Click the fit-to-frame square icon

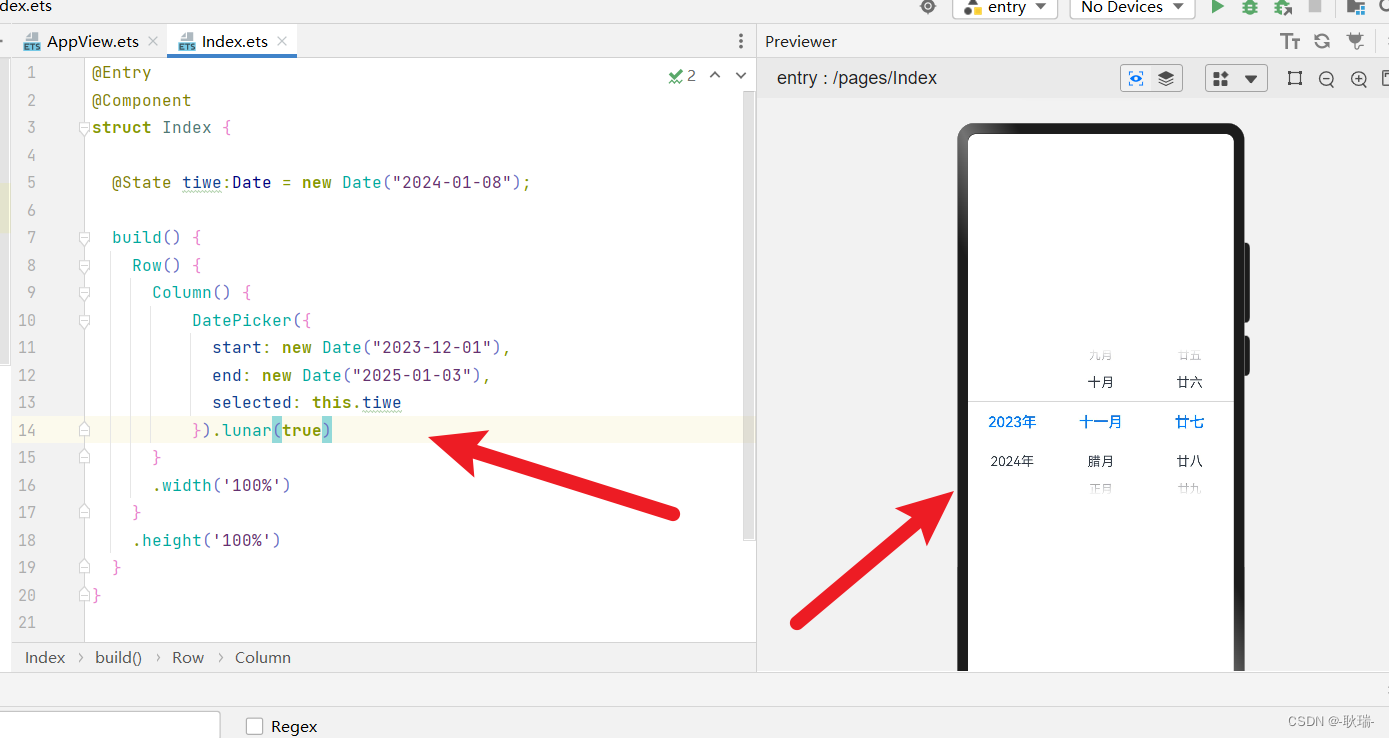pyautogui.click(x=1295, y=78)
